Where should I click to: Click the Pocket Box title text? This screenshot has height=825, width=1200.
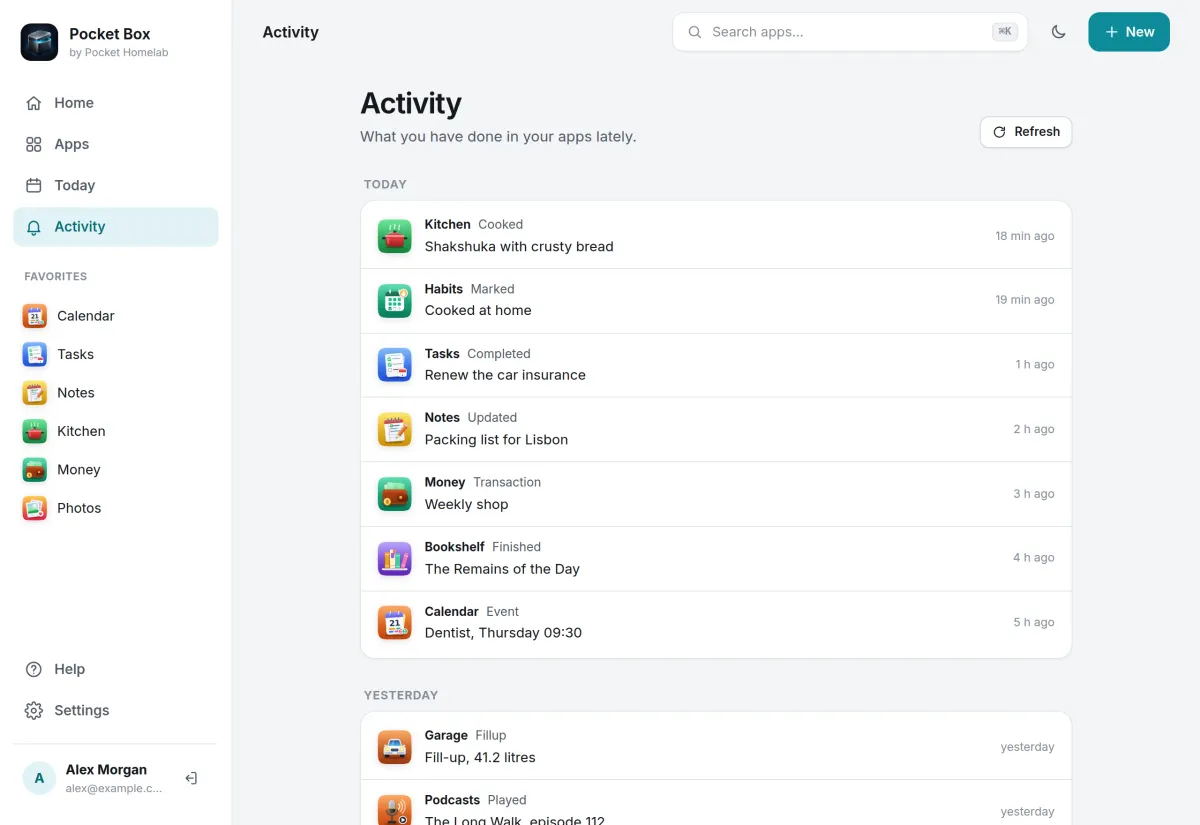[110, 34]
